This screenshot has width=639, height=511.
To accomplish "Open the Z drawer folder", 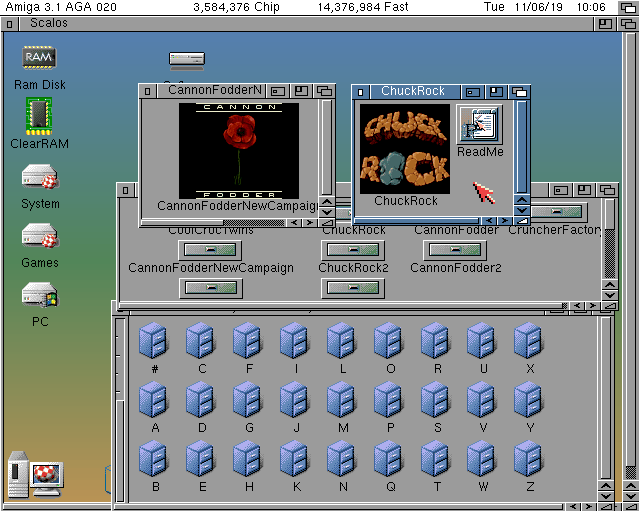I will [x=528, y=458].
